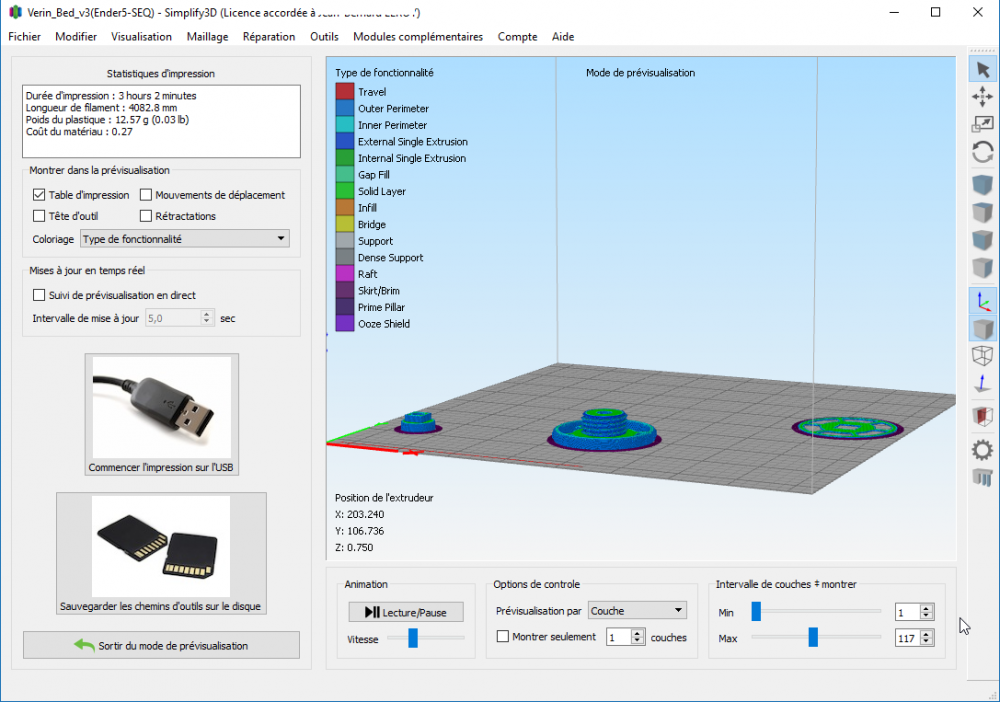Screen dimensions: 1000x702
Task: Open the Coloriage dropdown
Action: (185, 238)
